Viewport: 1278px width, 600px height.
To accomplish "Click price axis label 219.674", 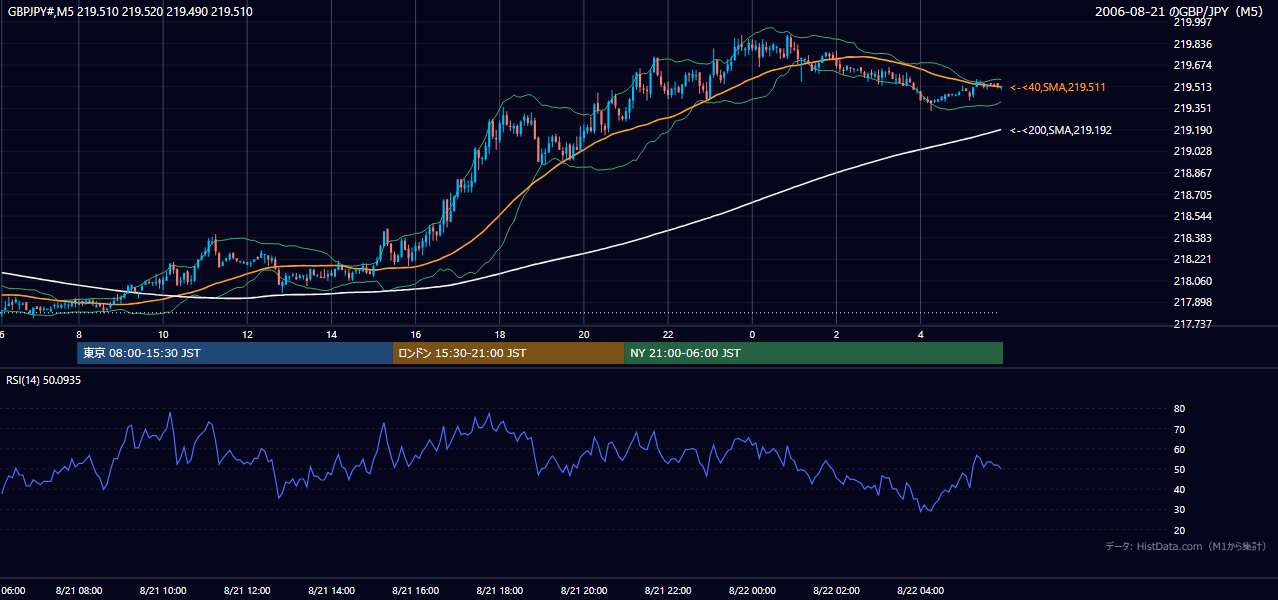I will tap(1192, 65).
